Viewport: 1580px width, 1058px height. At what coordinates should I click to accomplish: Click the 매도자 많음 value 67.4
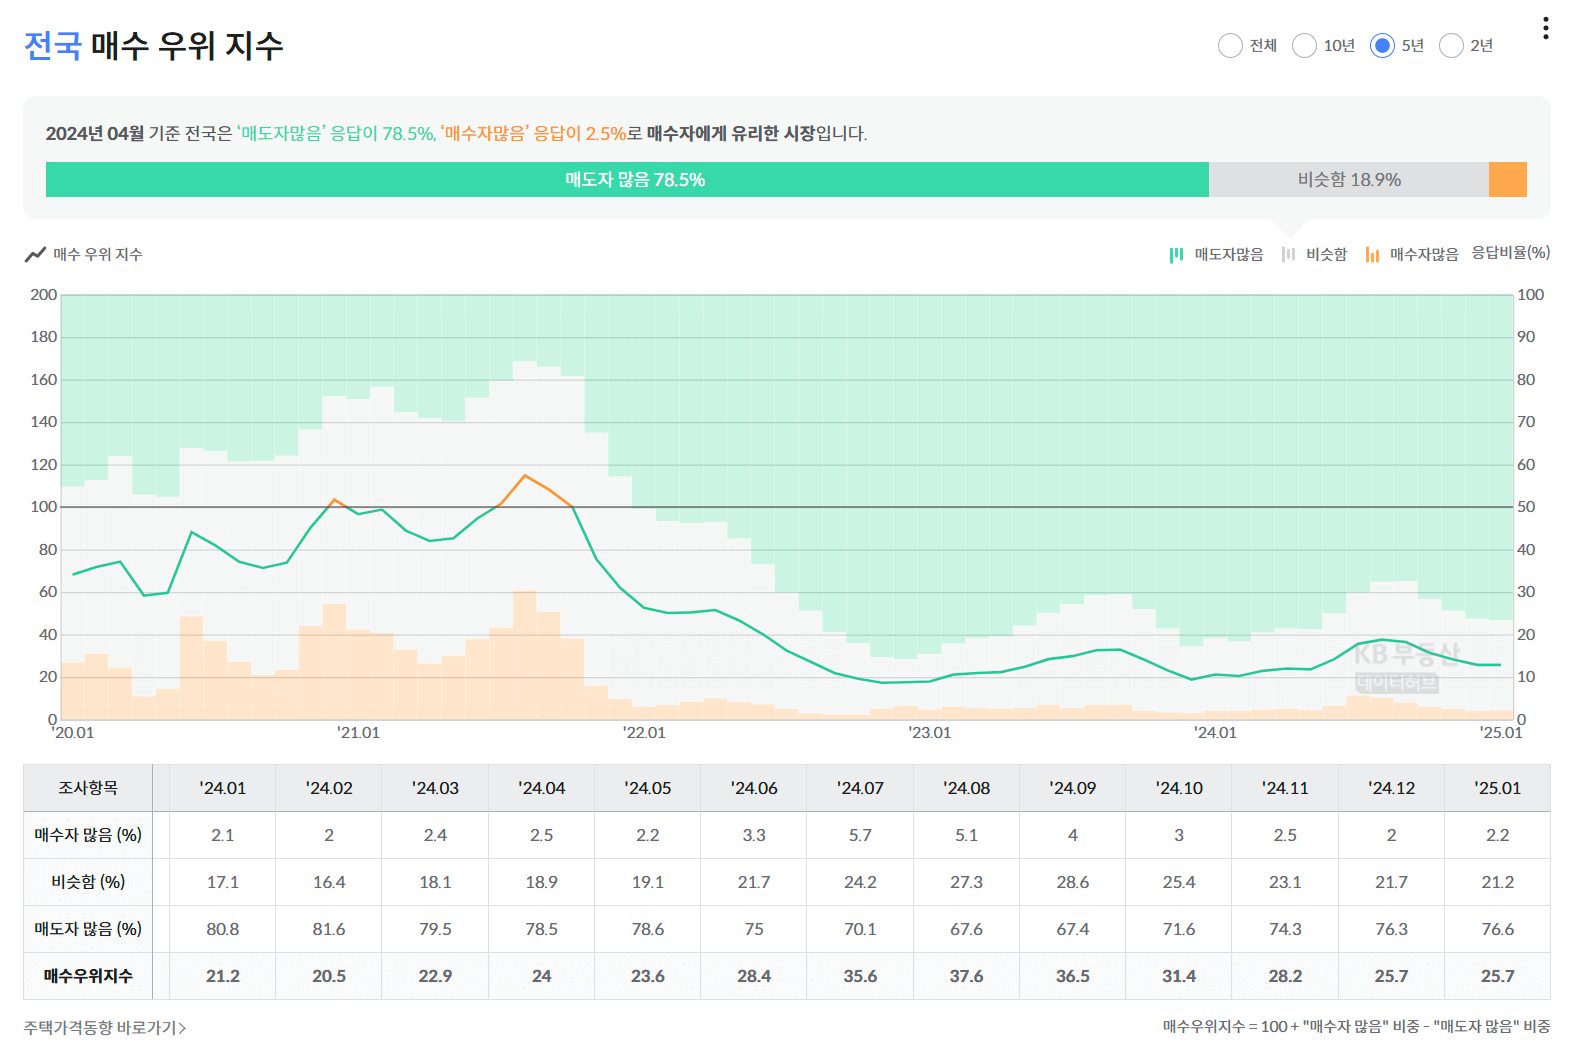point(1073,929)
